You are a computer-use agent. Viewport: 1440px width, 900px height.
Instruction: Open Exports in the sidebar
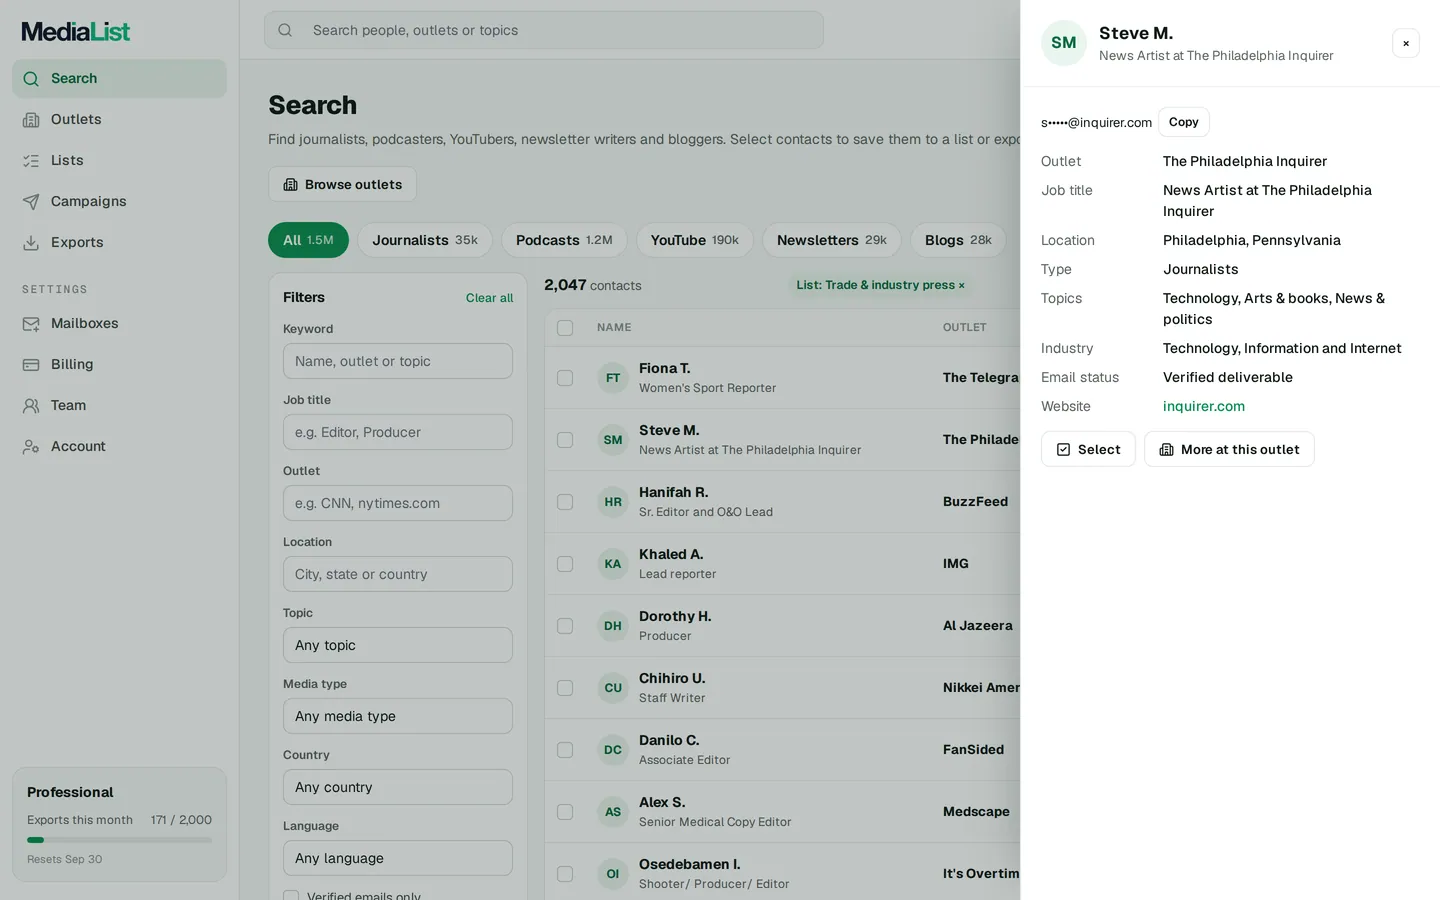point(119,242)
